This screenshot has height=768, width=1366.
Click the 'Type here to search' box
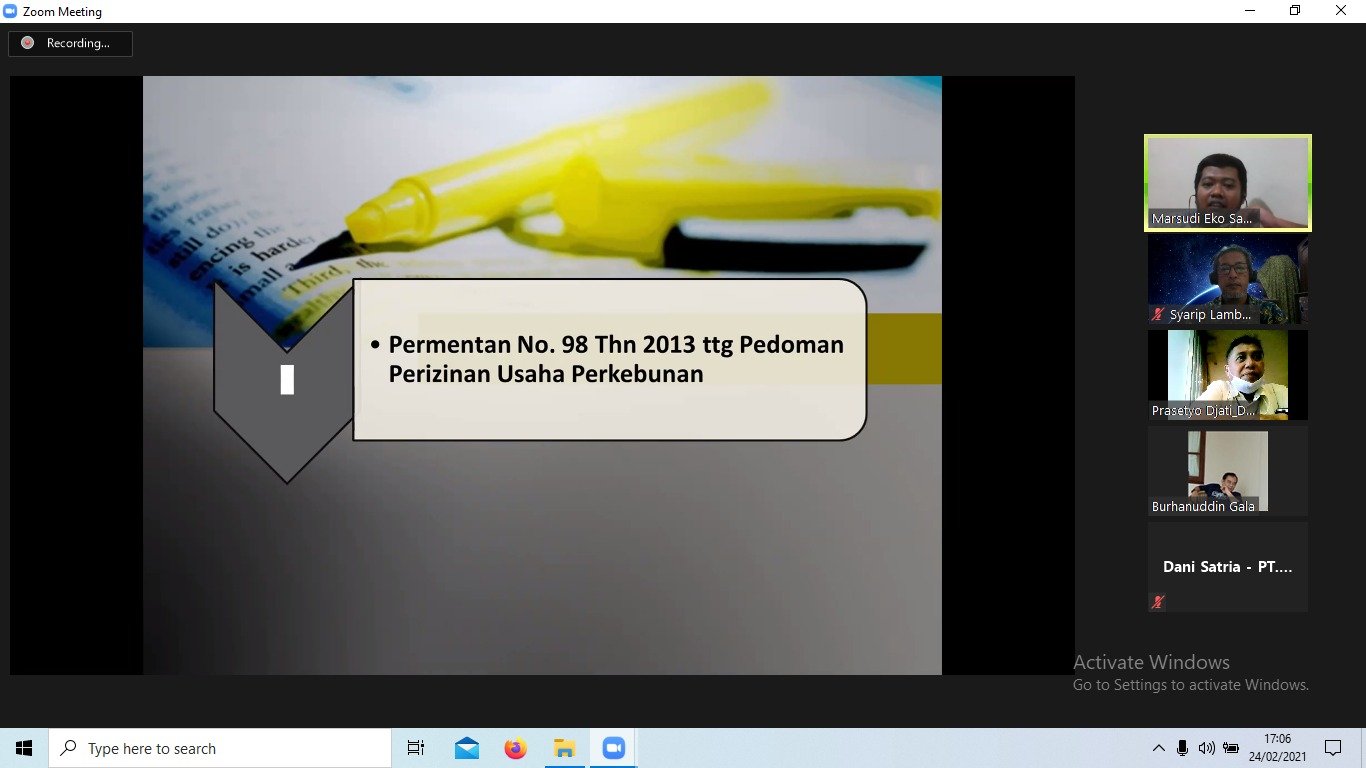(x=220, y=748)
